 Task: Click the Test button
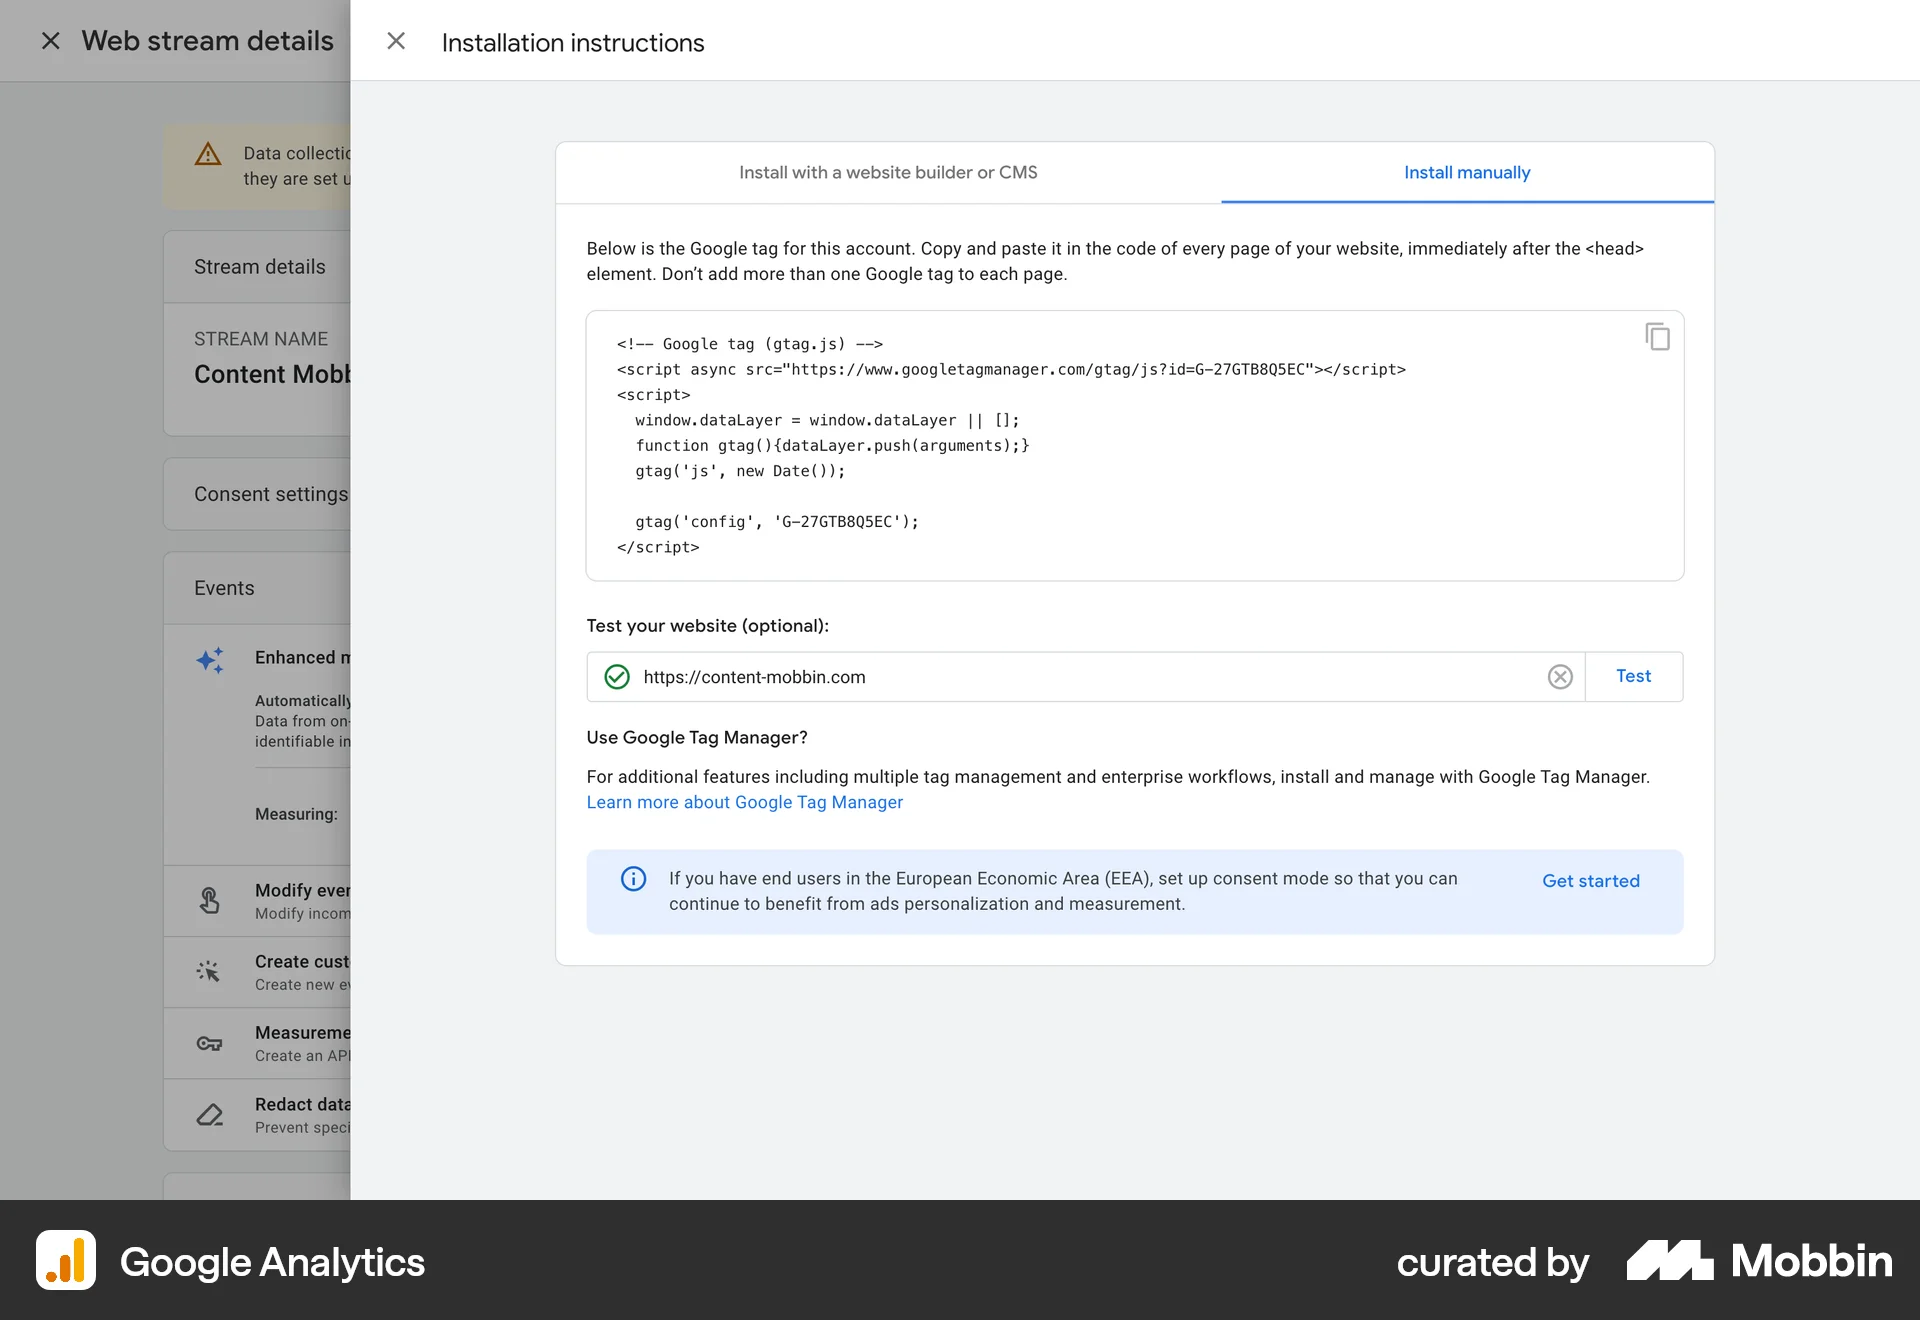click(1632, 676)
